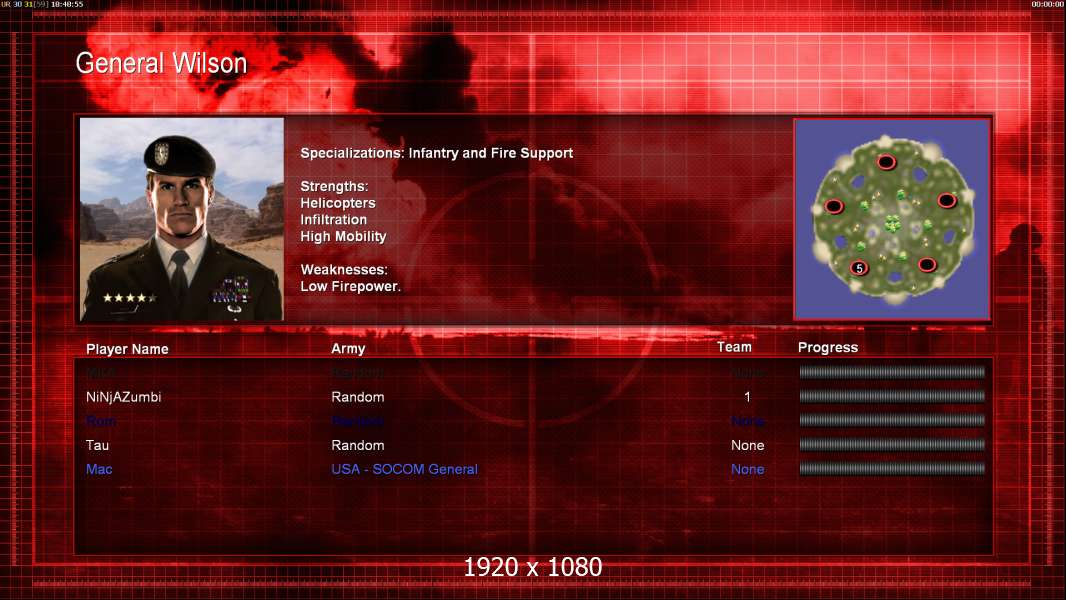Click Tau's loading progress bar
This screenshot has height=600, width=1066.
point(892,444)
